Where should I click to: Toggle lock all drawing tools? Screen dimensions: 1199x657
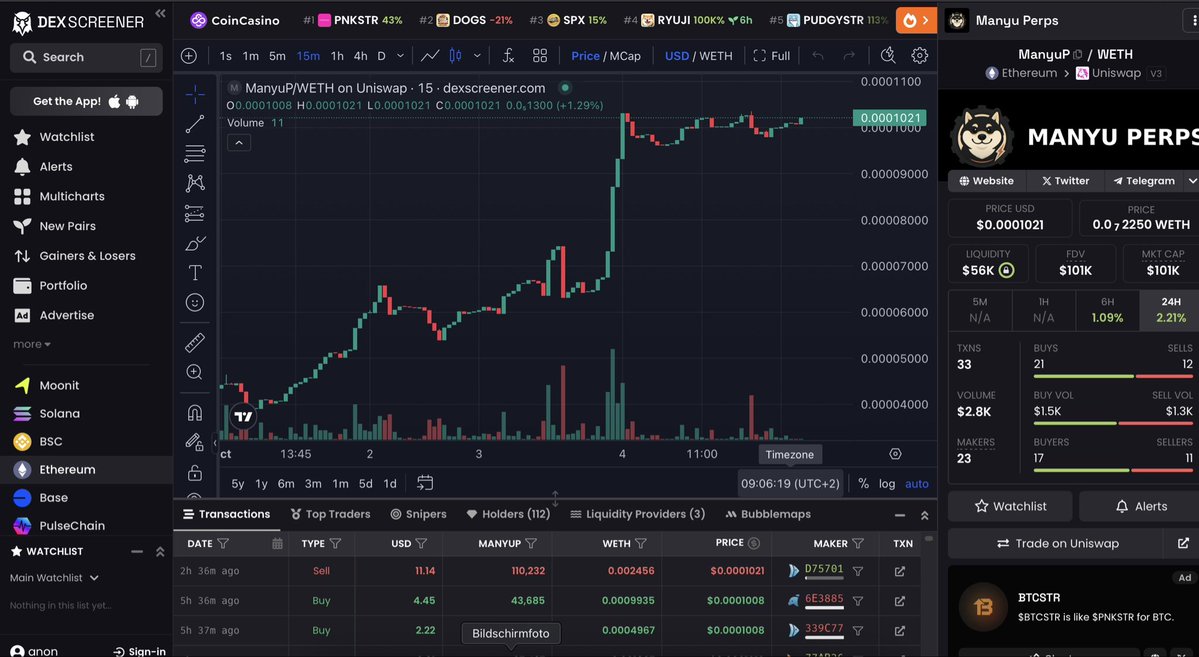[195, 473]
